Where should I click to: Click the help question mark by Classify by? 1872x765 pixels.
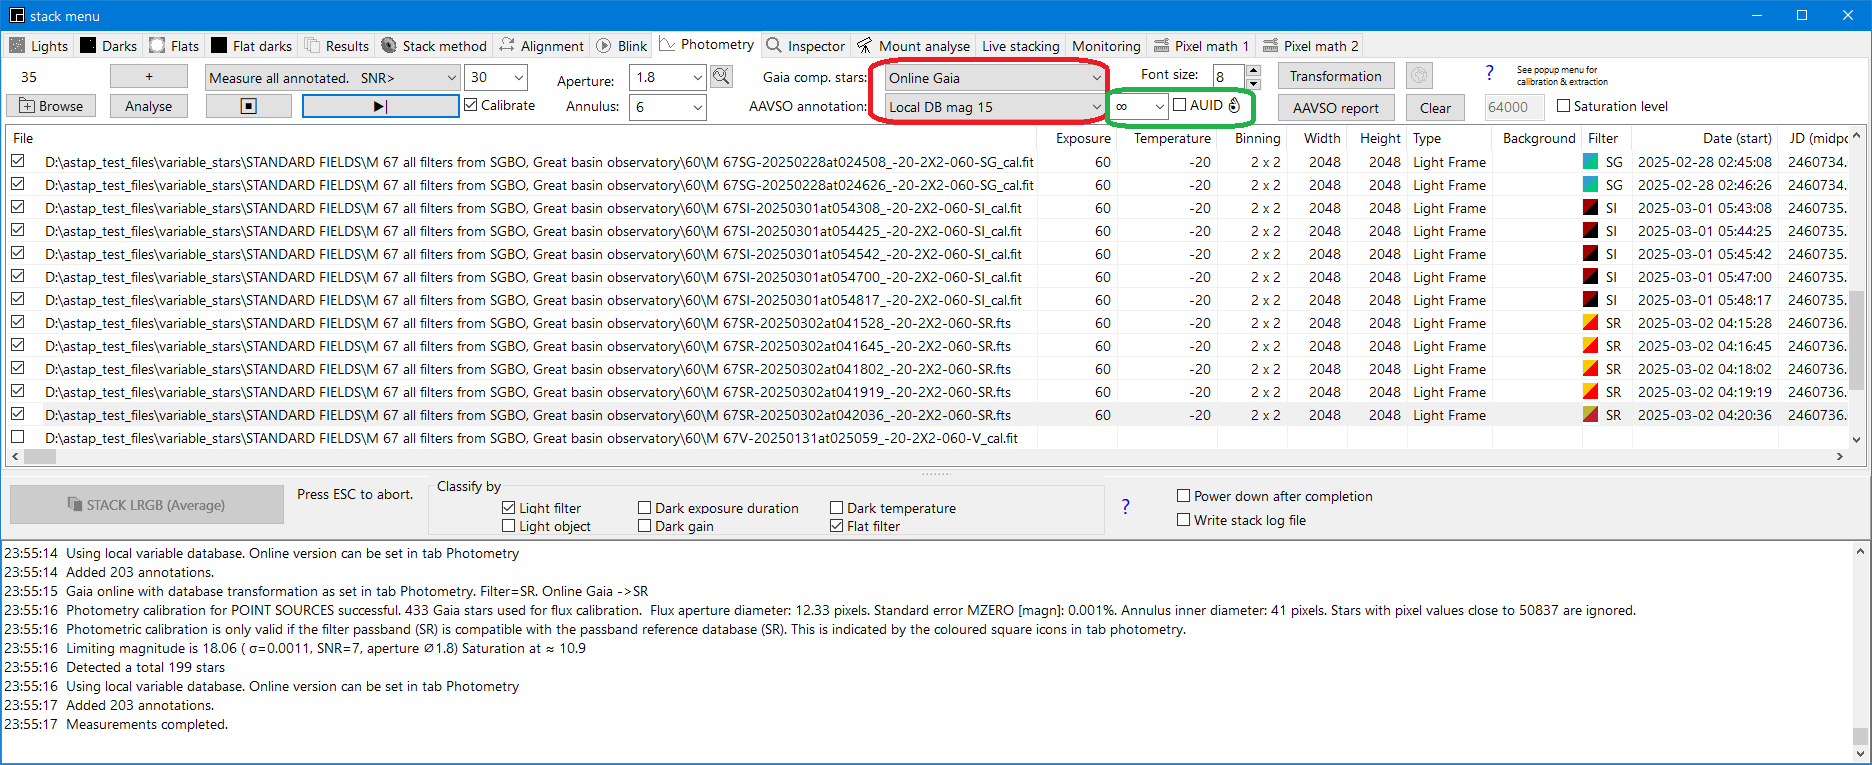[x=1125, y=506]
